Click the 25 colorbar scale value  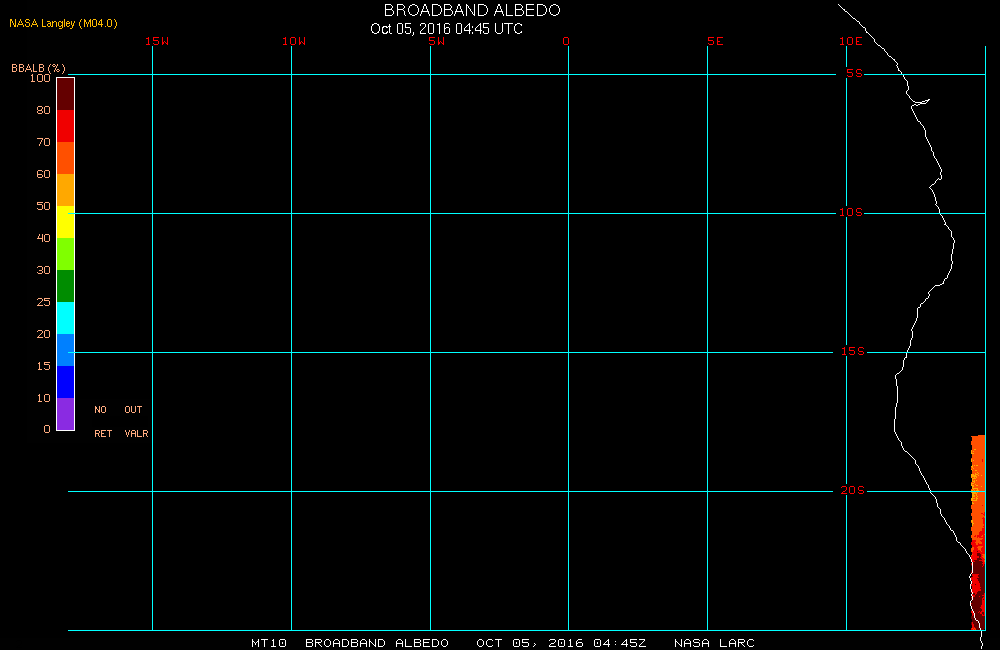pos(43,302)
